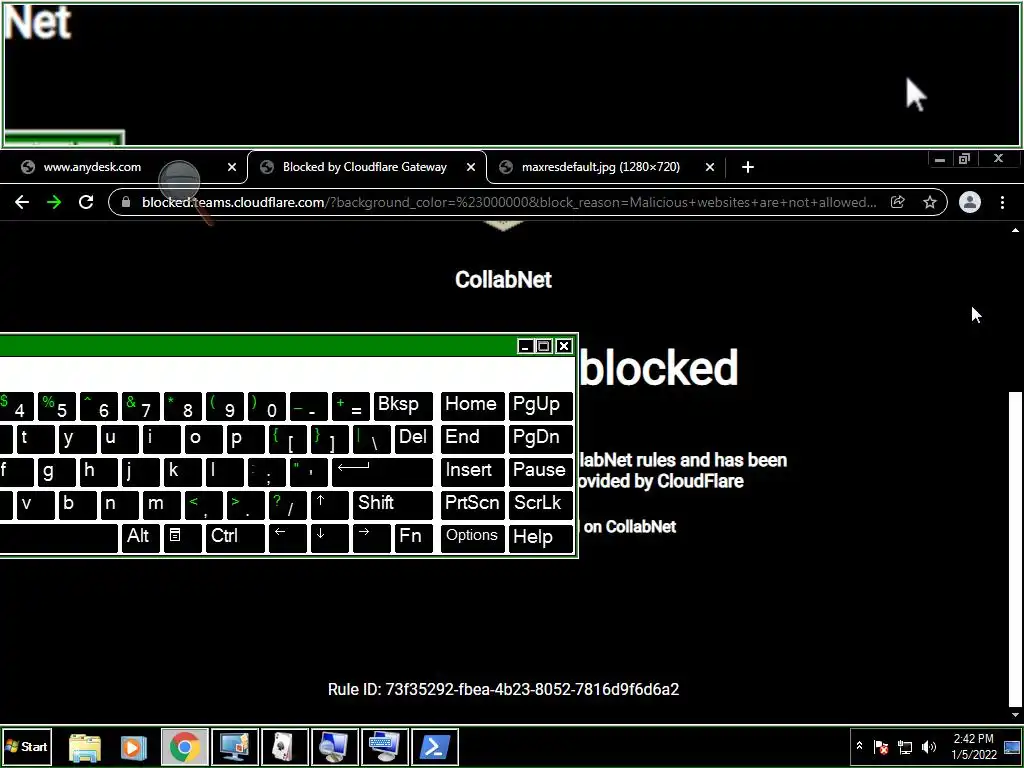Open File Explorer from the taskbar
Image resolution: width=1024 pixels, height=768 pixels.
point(85,747)
